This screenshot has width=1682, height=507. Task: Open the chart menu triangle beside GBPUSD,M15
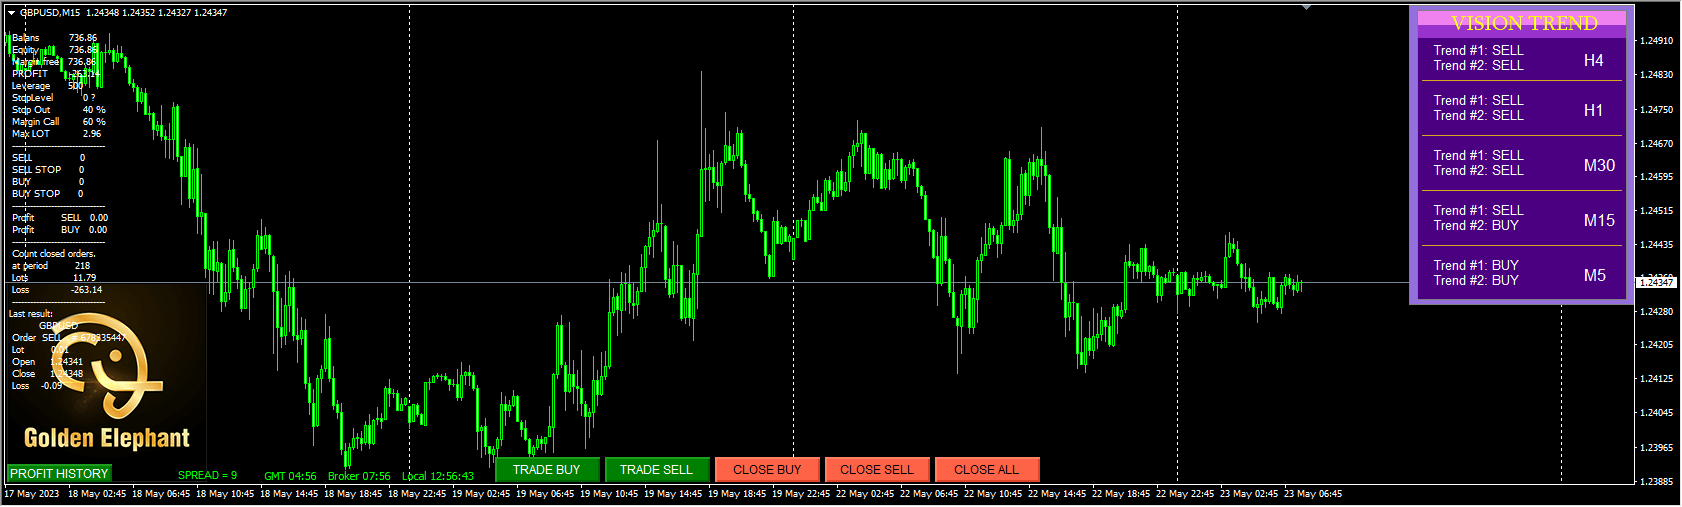pyautogui.click(x=11, y=13)
